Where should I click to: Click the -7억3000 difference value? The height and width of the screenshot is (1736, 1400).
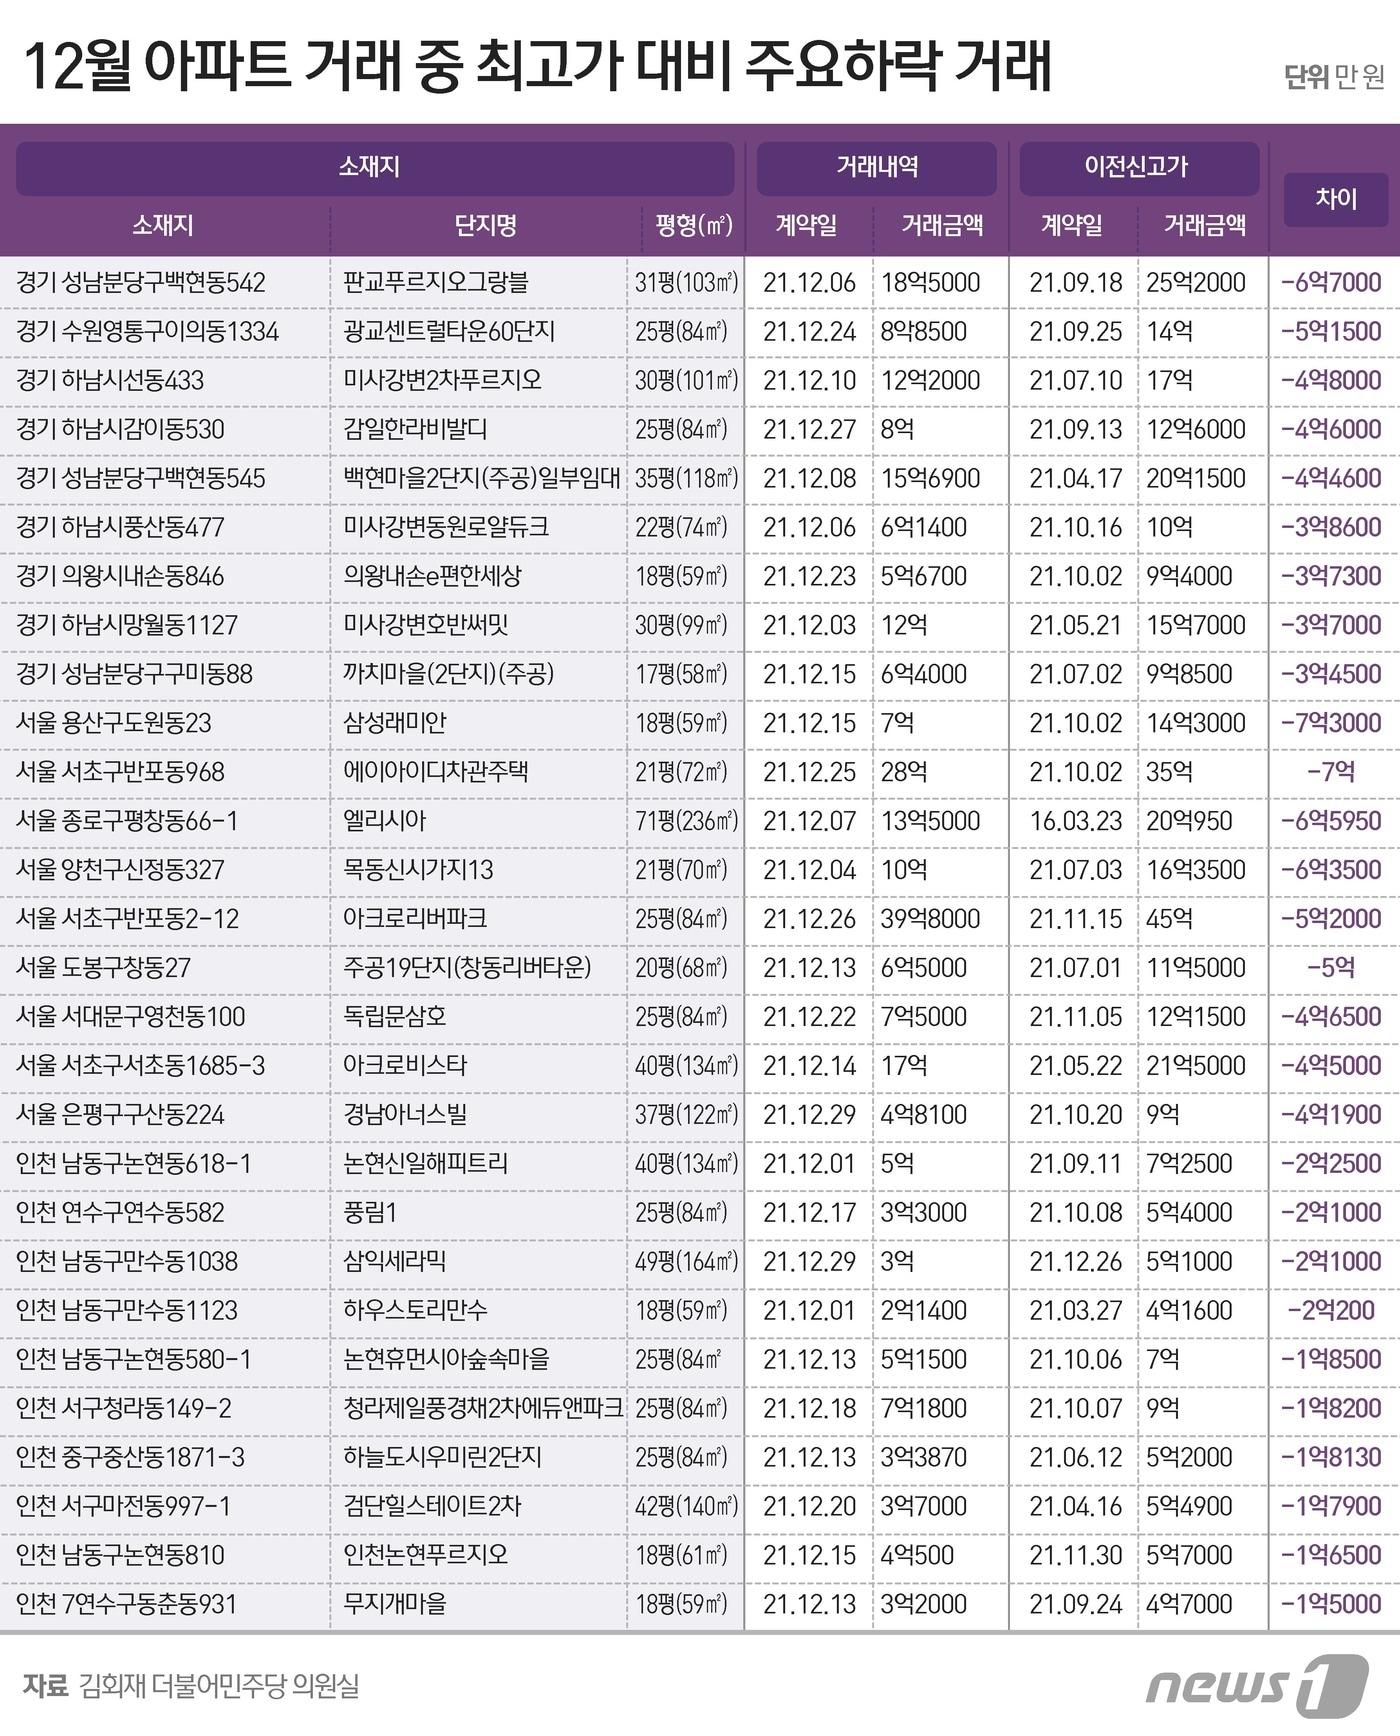pos(1331,723)
